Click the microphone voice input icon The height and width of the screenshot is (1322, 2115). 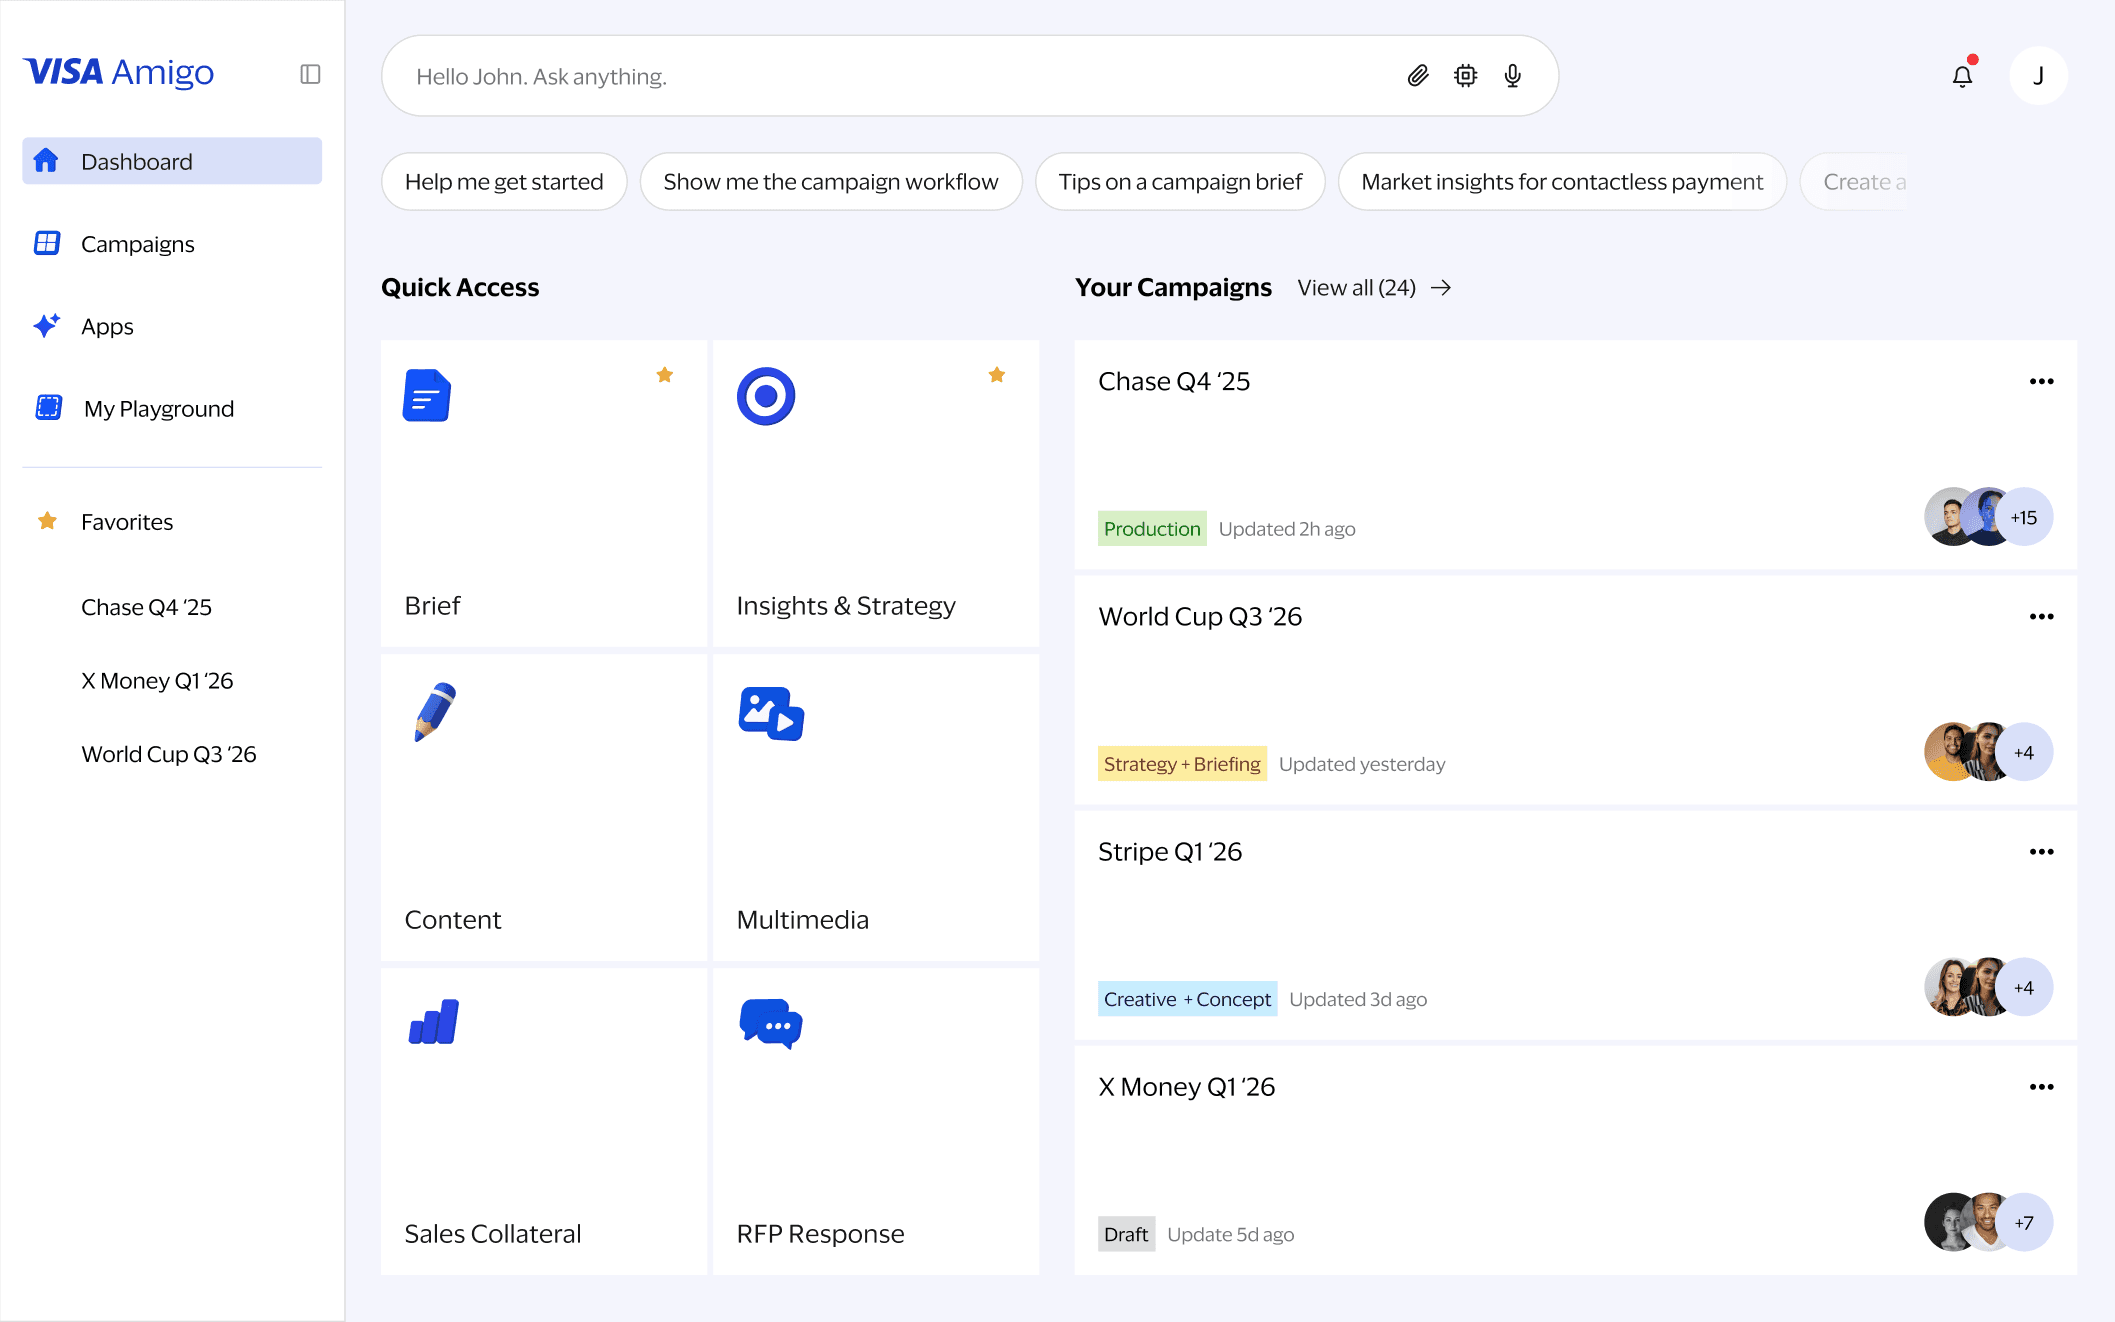coord(1513,76)
